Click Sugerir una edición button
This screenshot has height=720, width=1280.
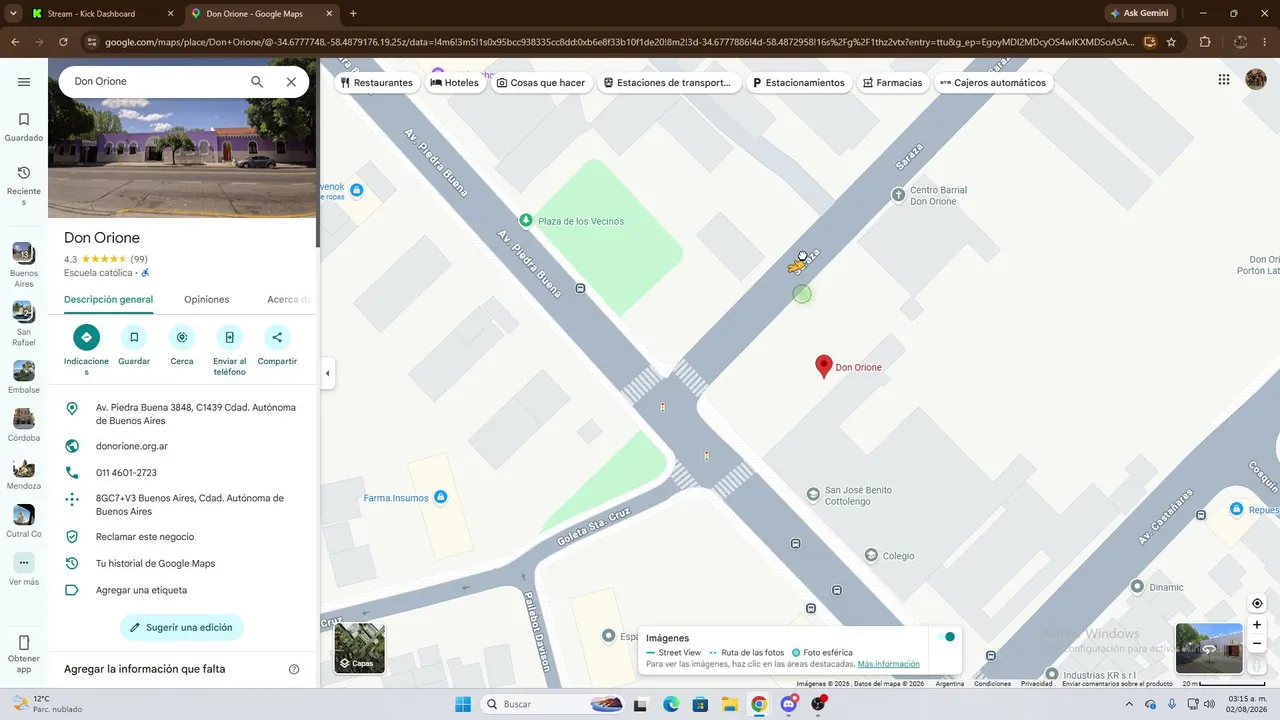click(x=182, y=628)
